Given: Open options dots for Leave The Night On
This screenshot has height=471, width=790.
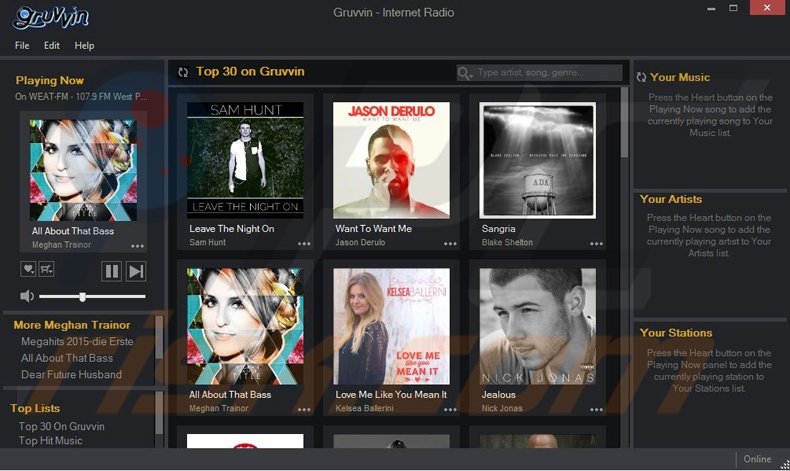Looking at the screenshot, I should 304,244.
